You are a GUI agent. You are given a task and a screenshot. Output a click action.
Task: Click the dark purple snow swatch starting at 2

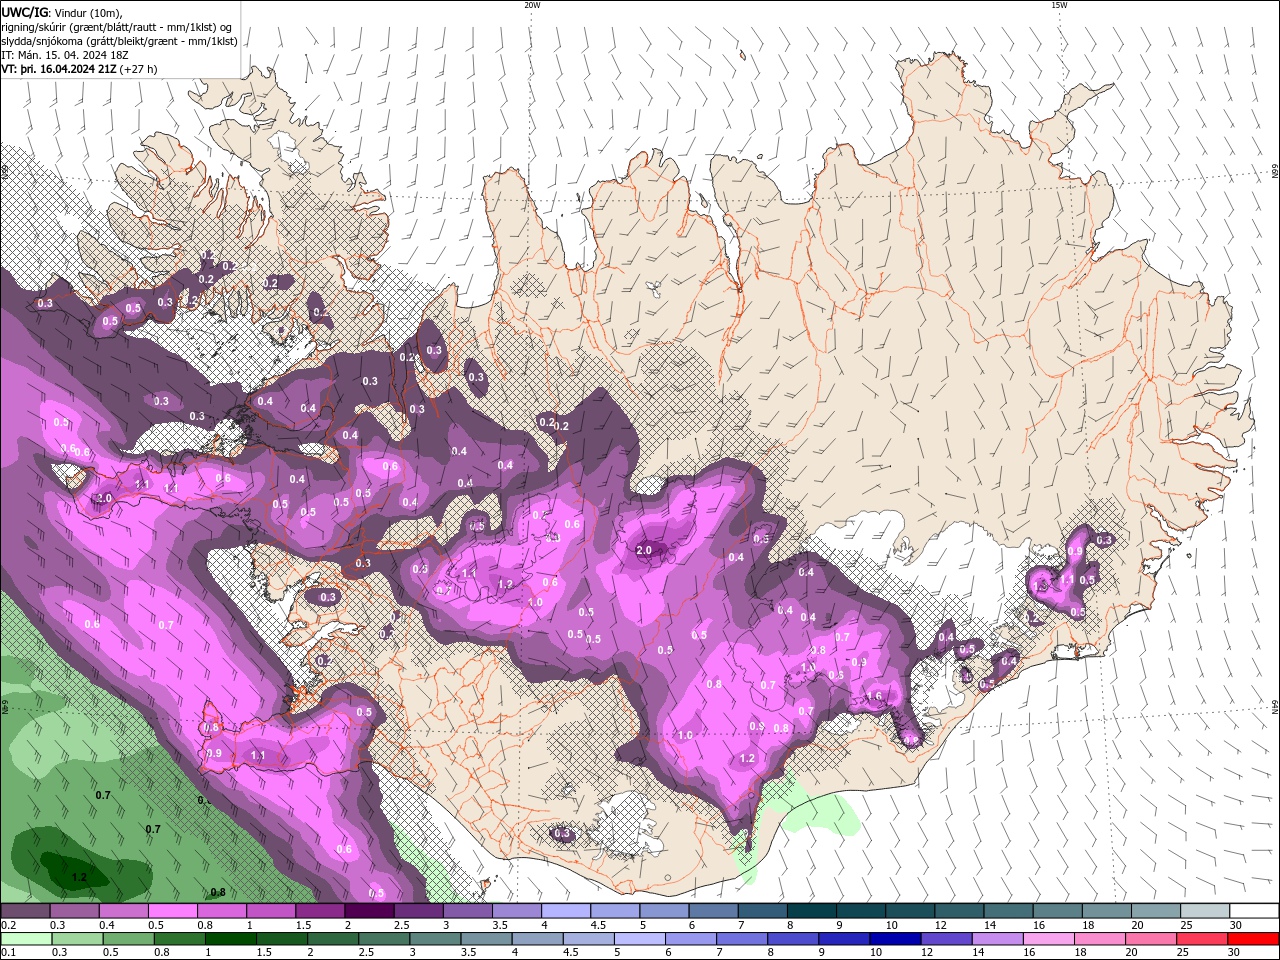[x=369, y=911]
